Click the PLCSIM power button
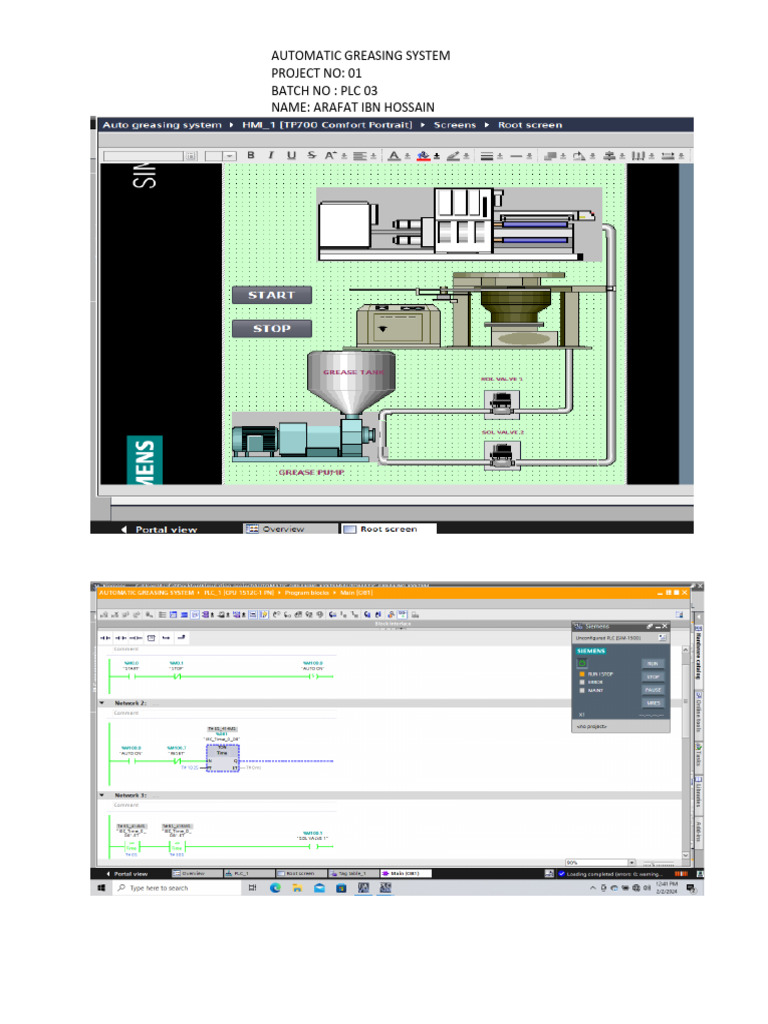Image resolution: width=768 pixels, height=1024 pixels. (582, 663)
